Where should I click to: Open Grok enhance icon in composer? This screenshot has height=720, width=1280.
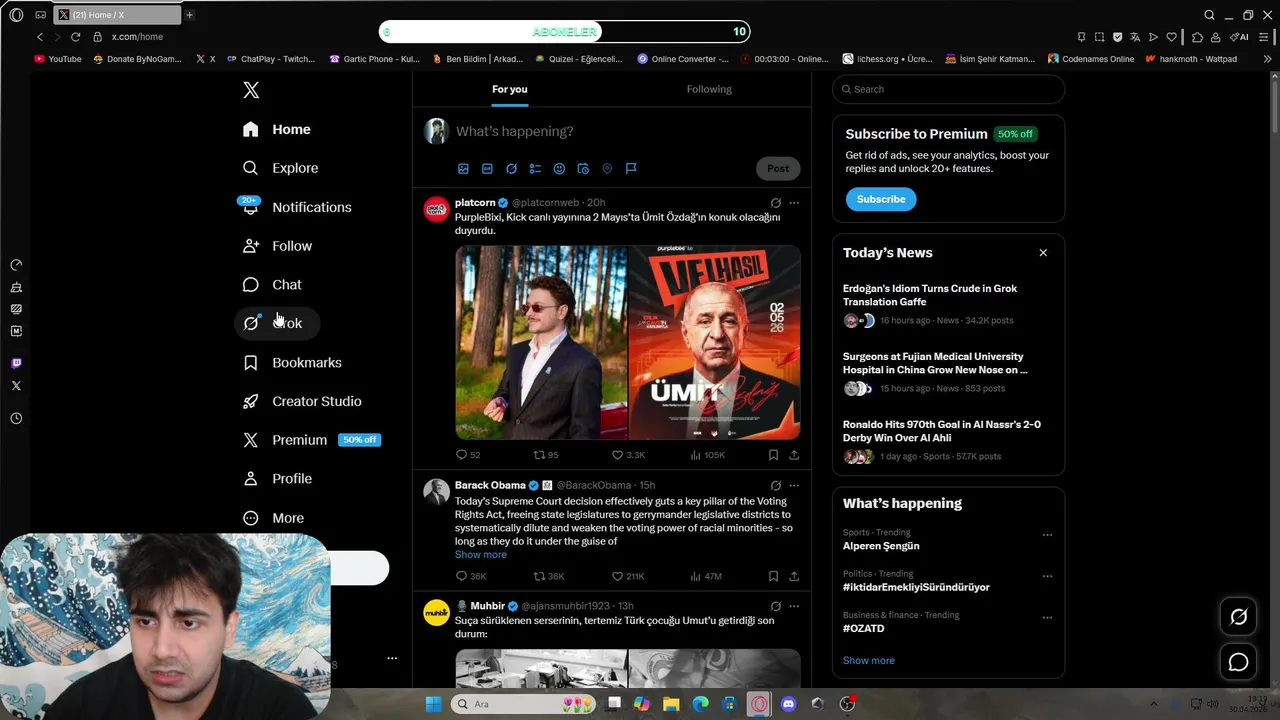(x=511, y=169)
